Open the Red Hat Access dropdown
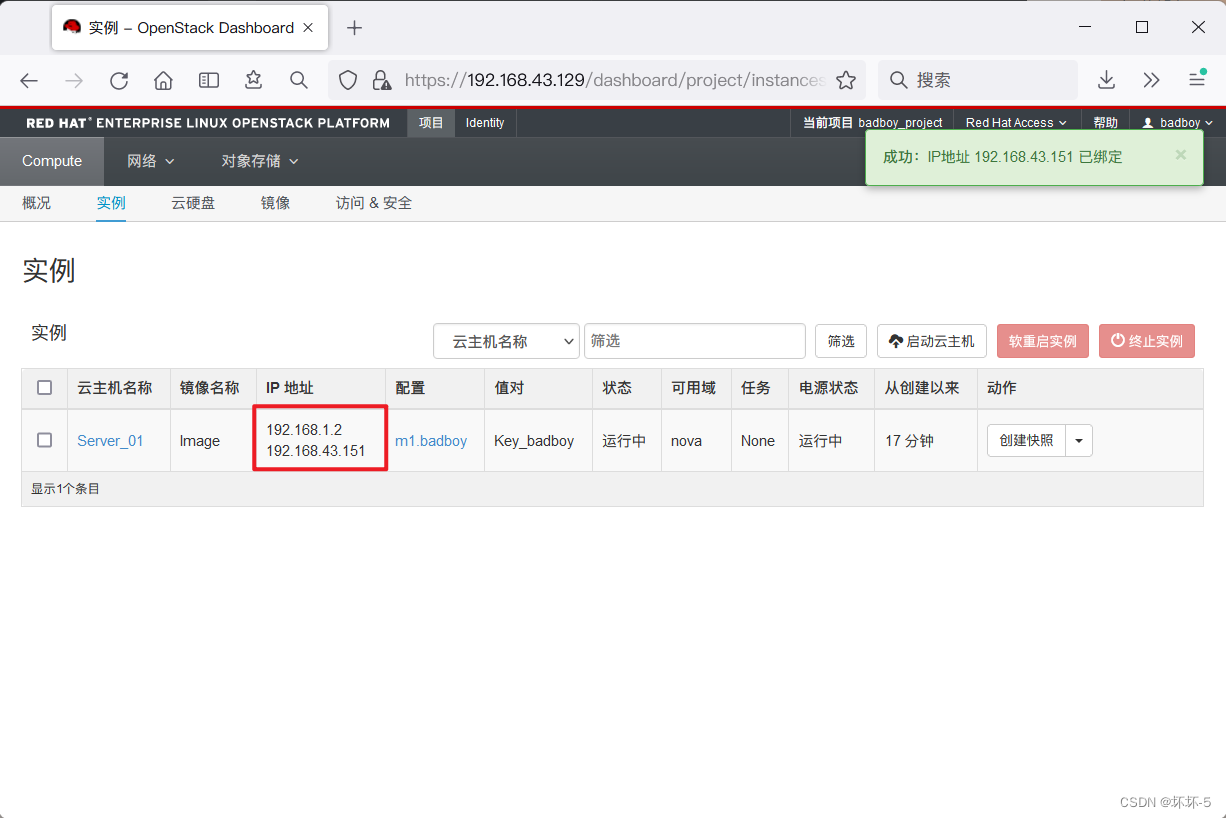The image size is (1226, 818). 1016,123
